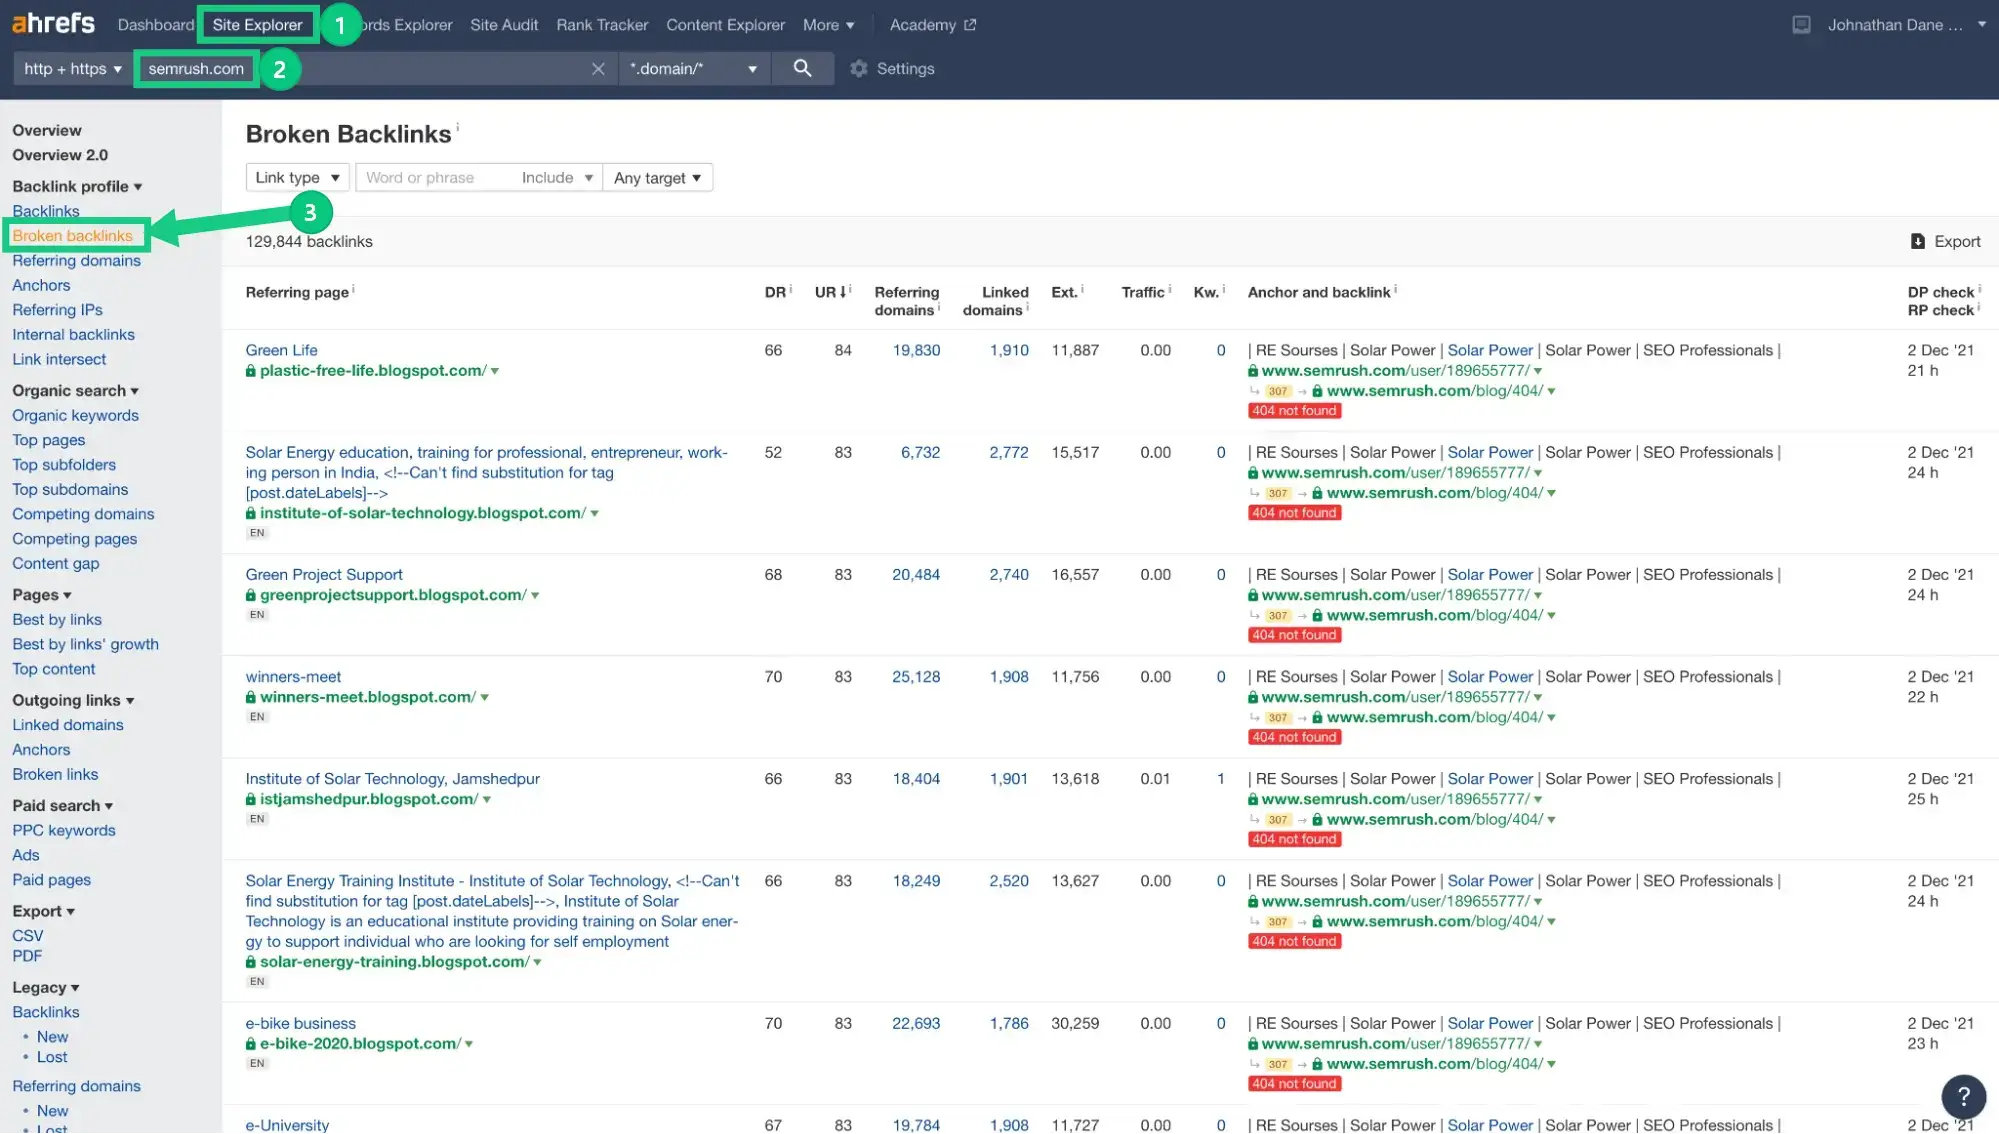Screen dimensions: 1999x1134
Task: Collapse the Backlink profile sidebar section
Action: click(x=77, y=187)
